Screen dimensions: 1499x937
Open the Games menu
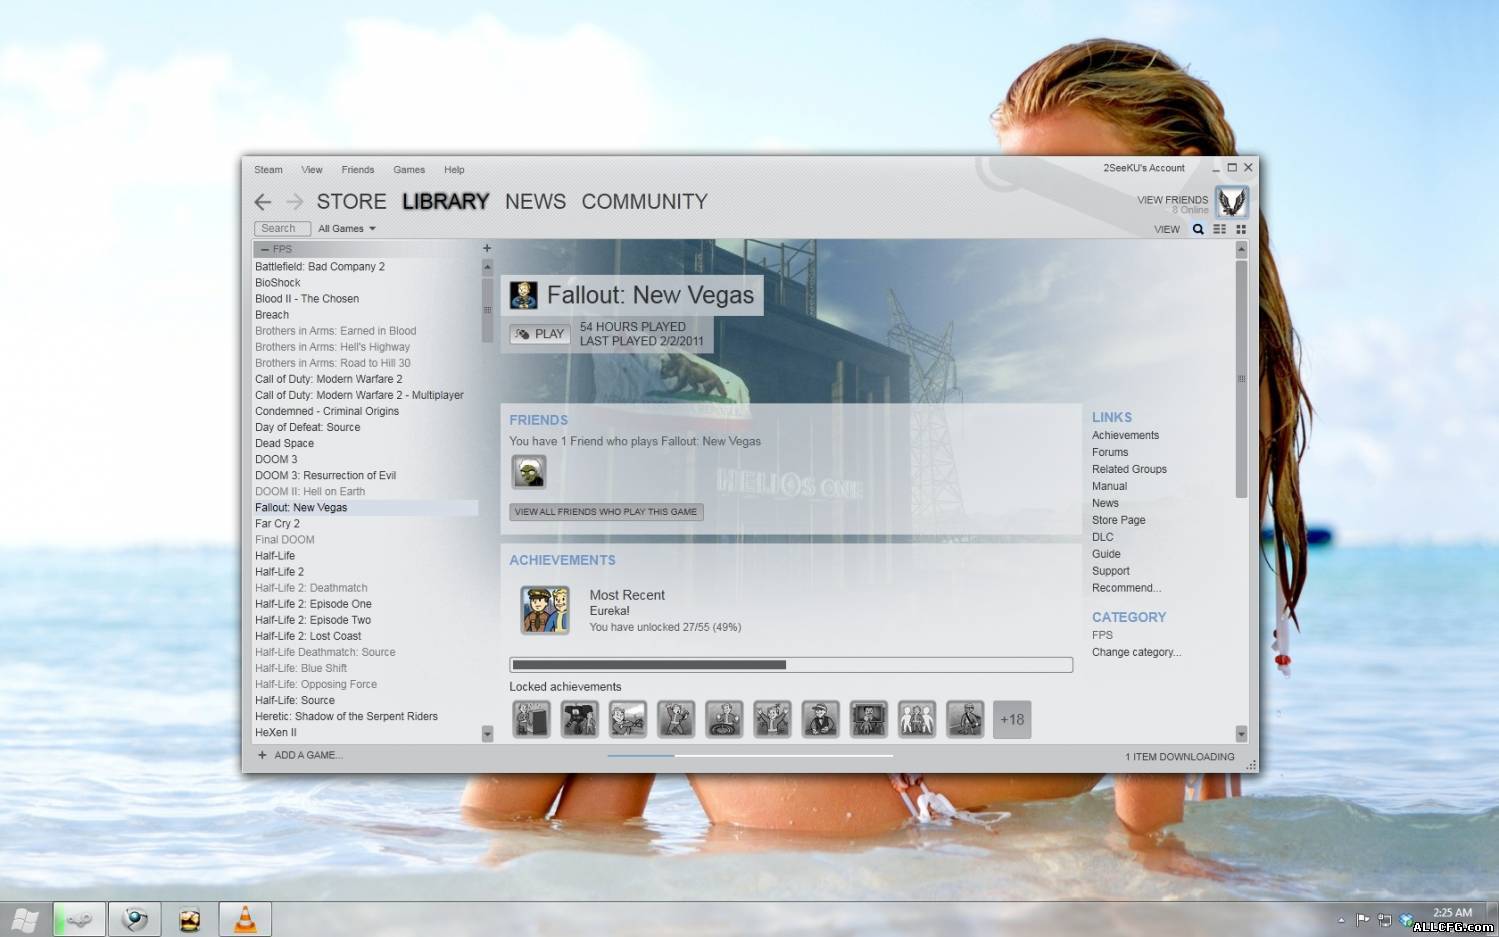pos(409,170)
